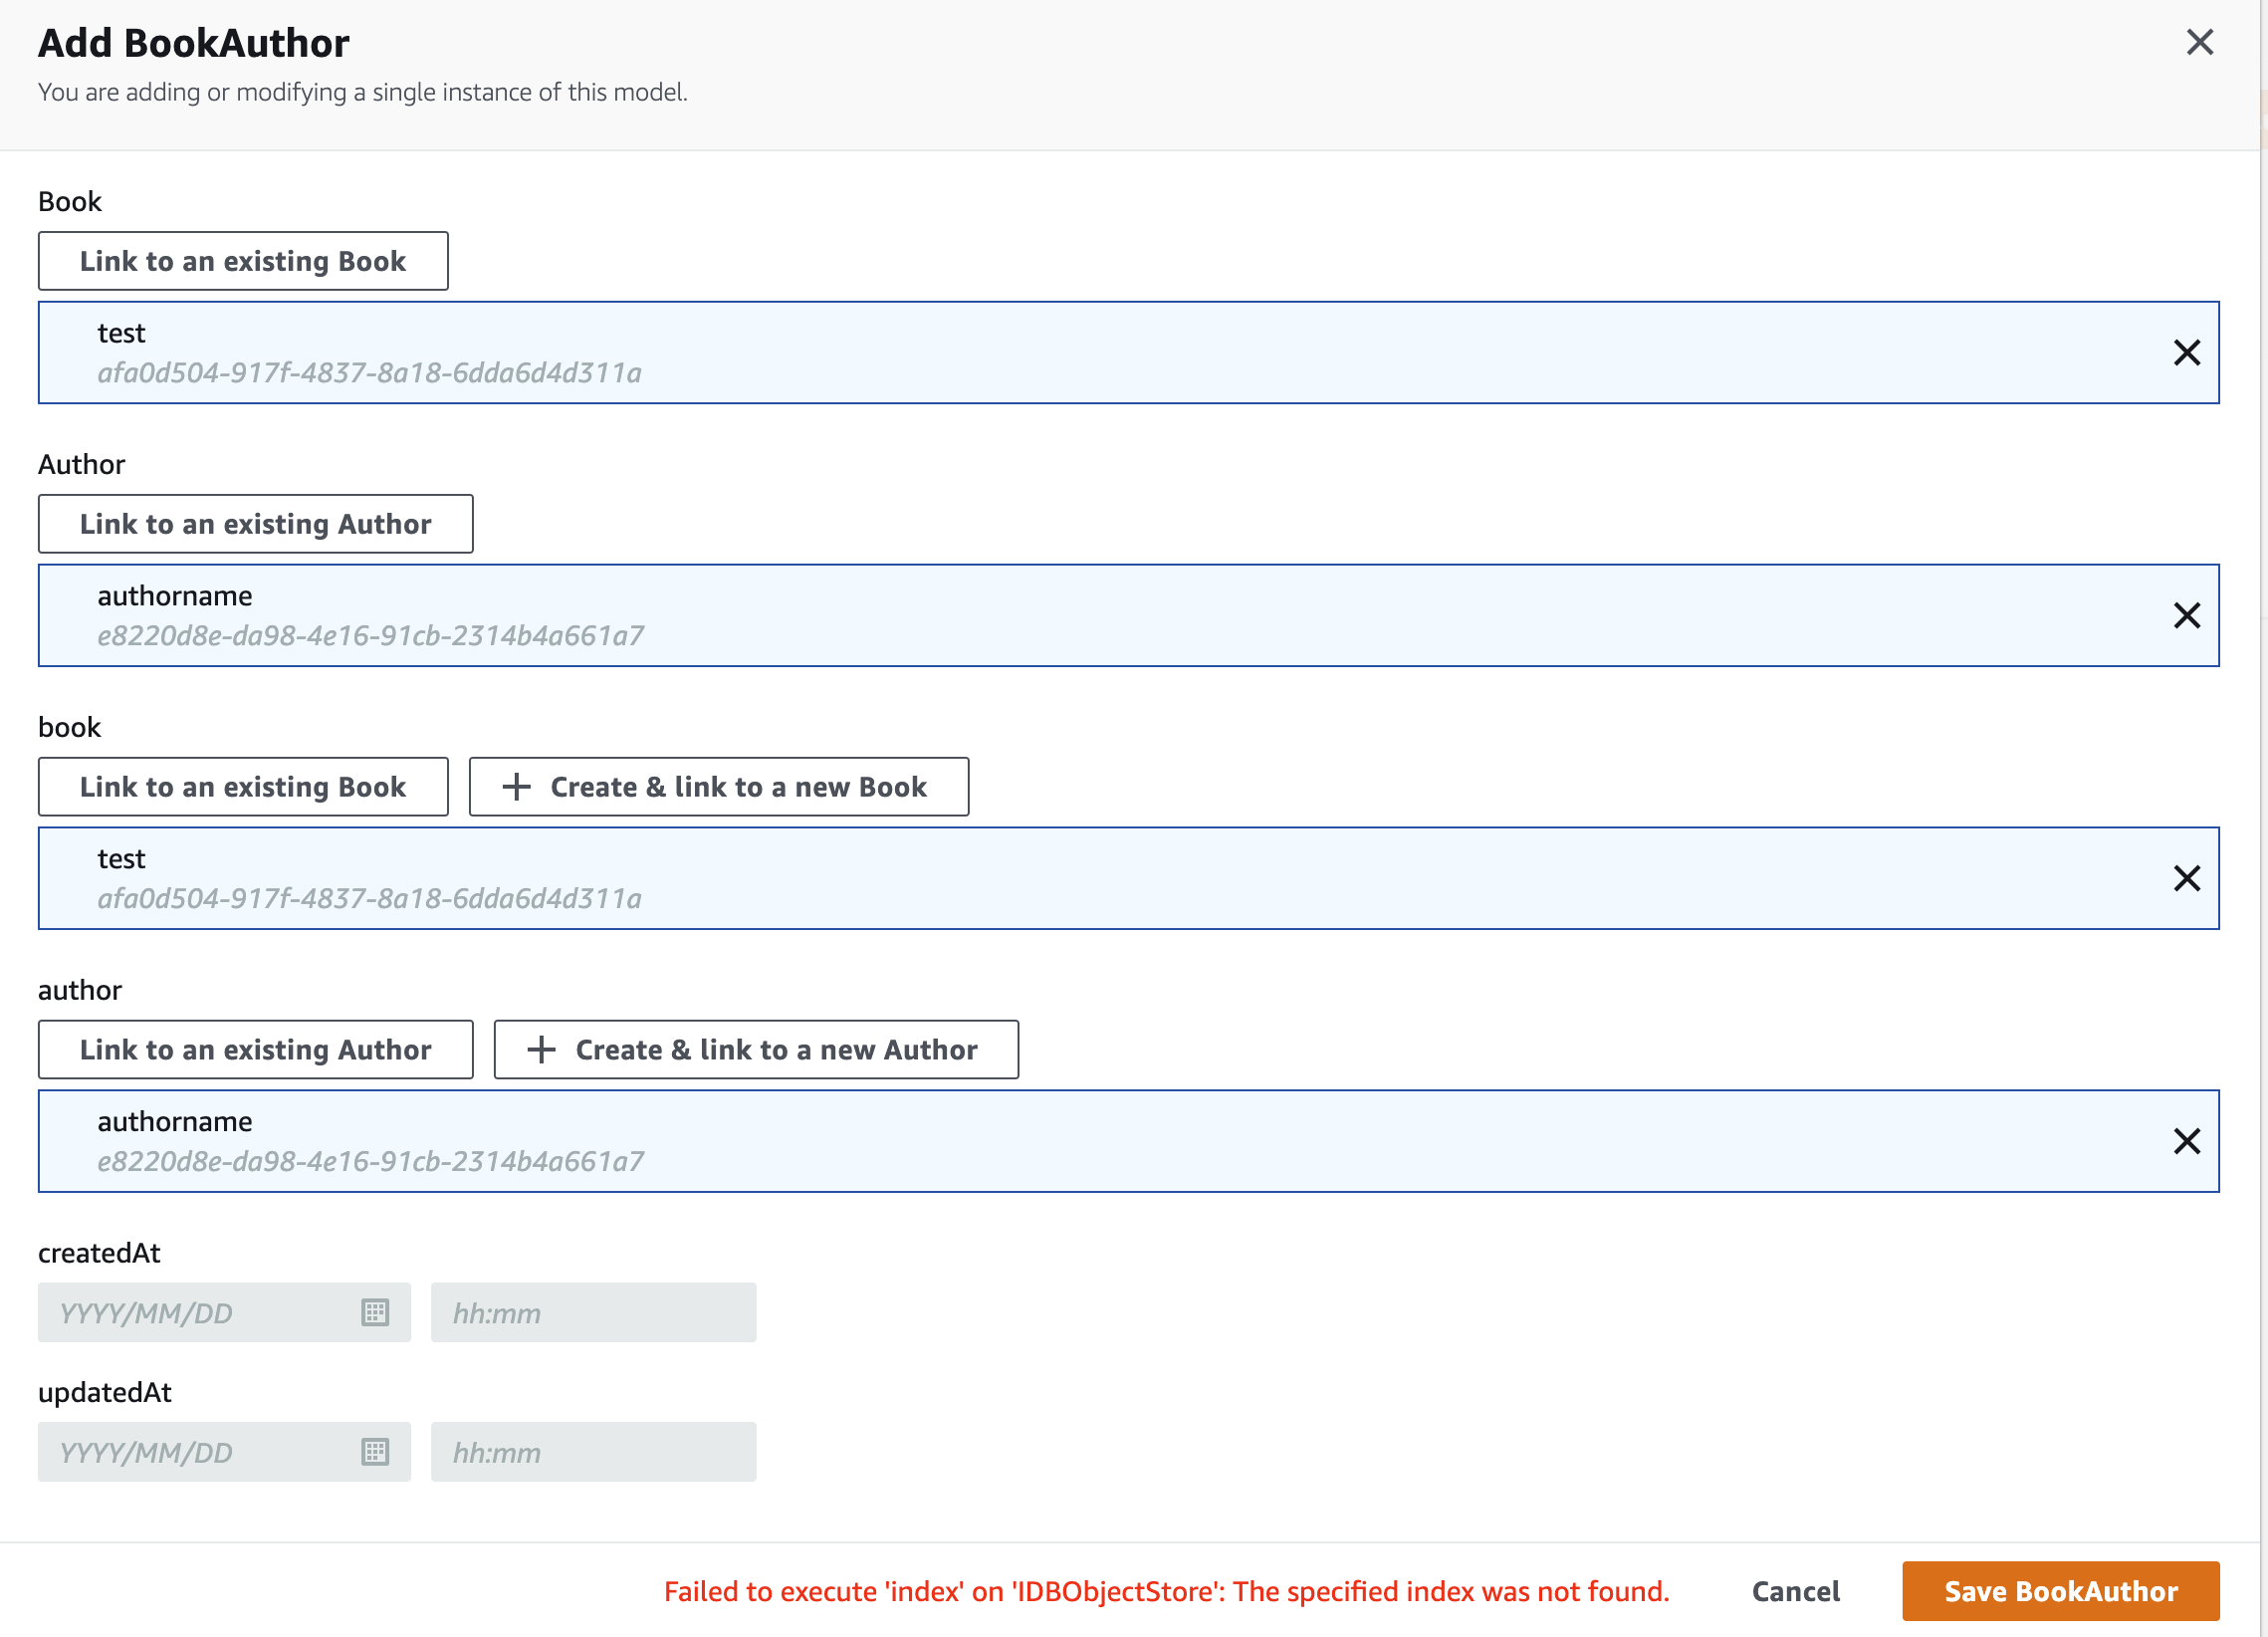This screenshot has width=2268, height=1637.
Task: Open the createdAt calendar picker icon
Action: pos(375,1312)
